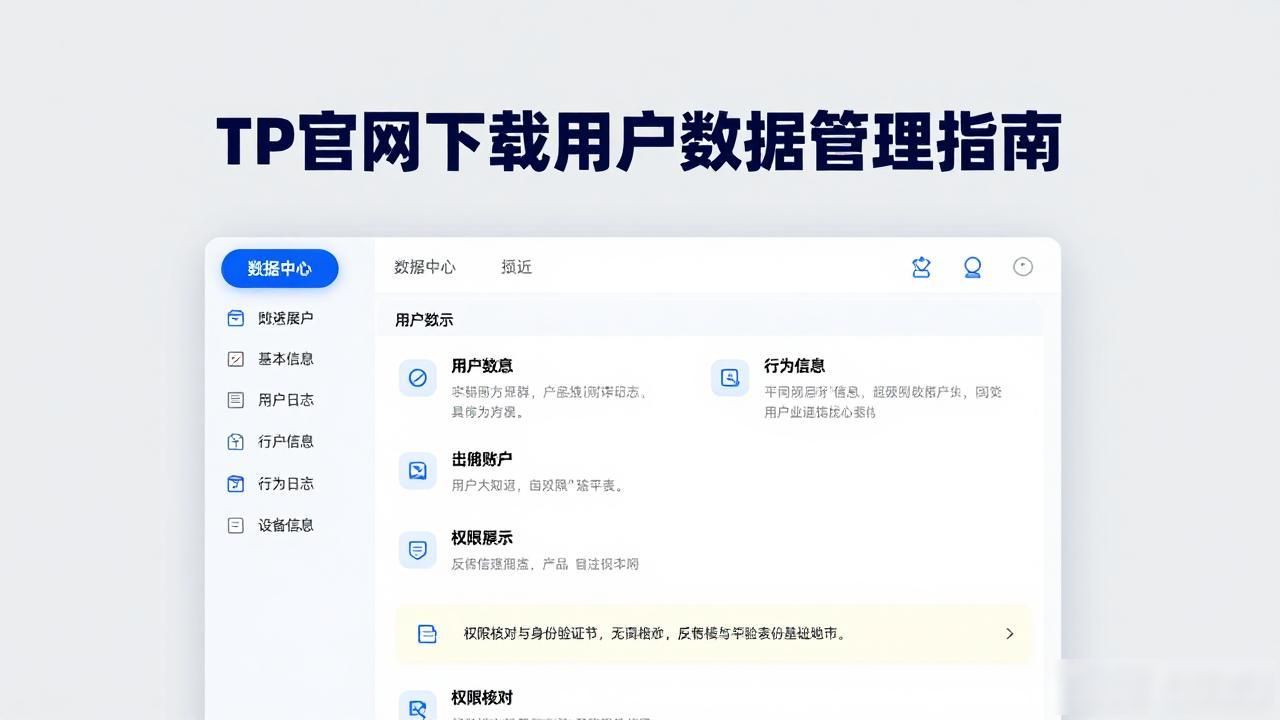This screenshot has height=720, width=1280.
Task: Click the 用户数意 card icon
Action: click(x=418, y=378)
